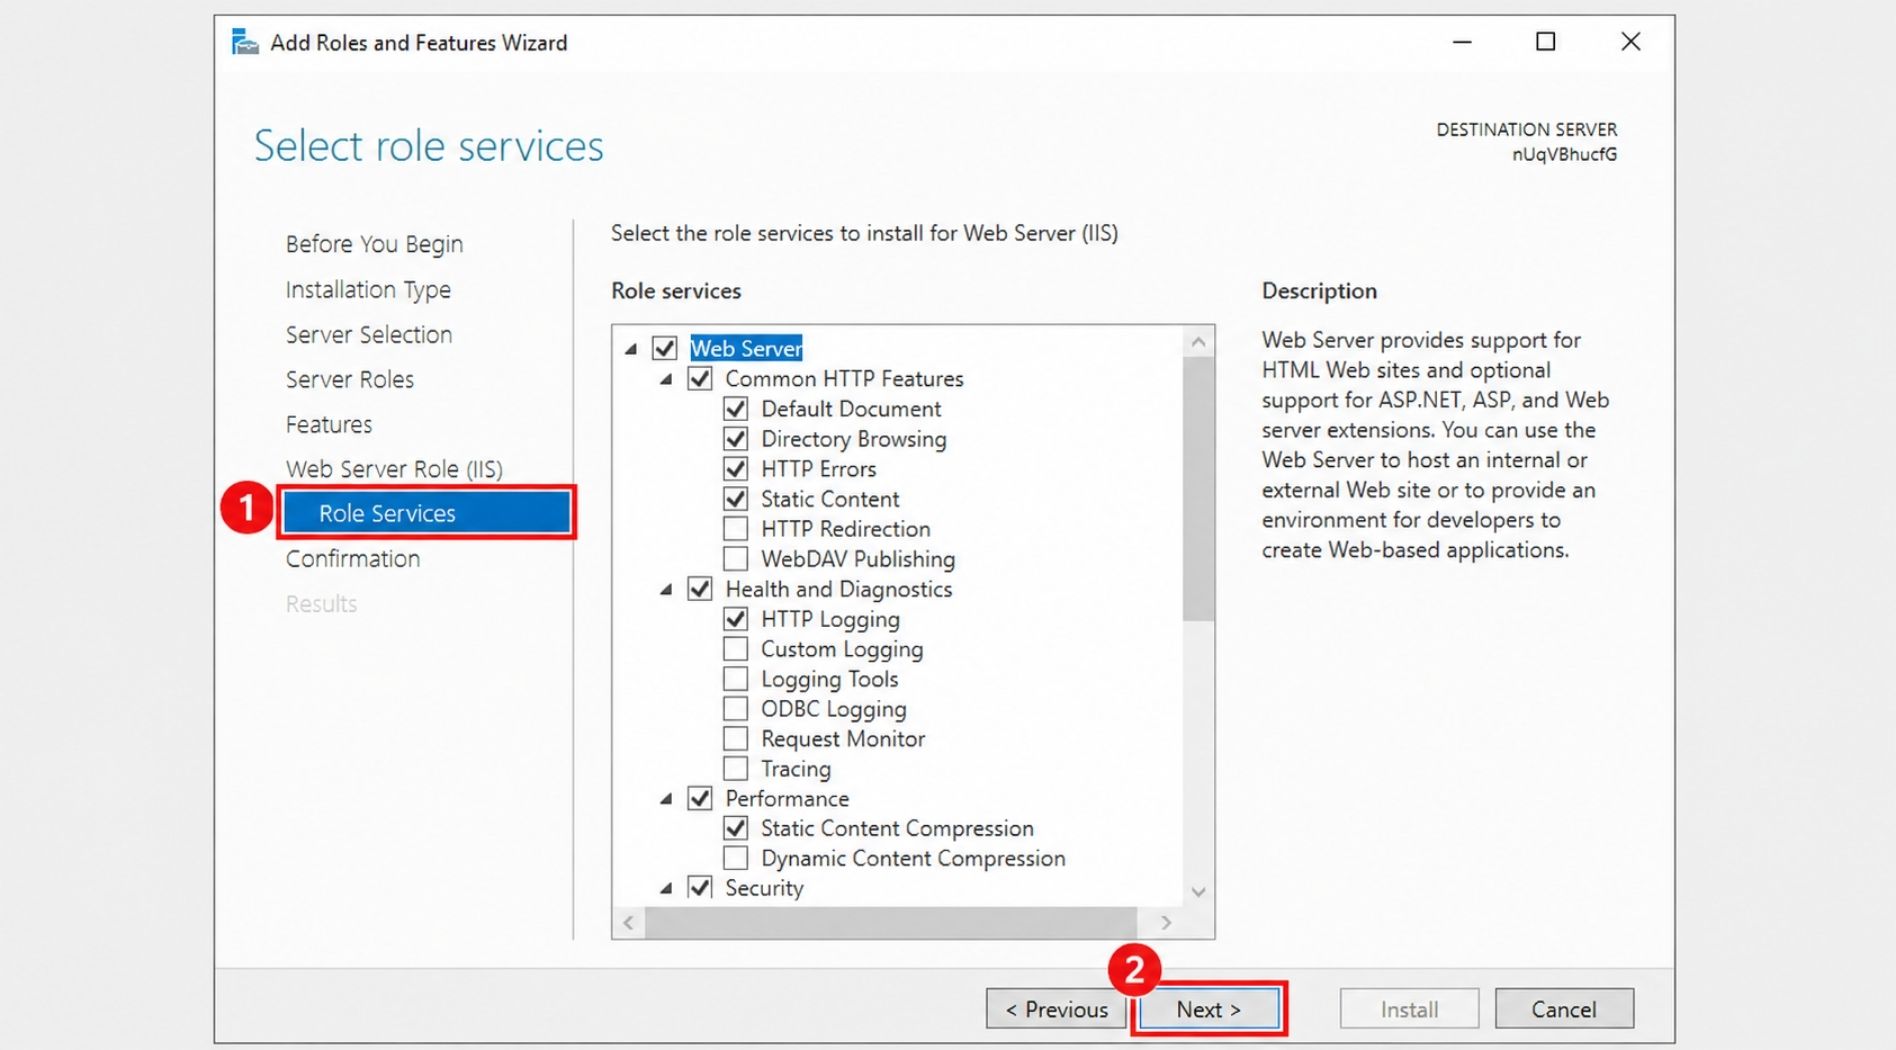
Task: Enable the Custom Logging checkbox
Action: pyautogui.click(x=735, y=649)
